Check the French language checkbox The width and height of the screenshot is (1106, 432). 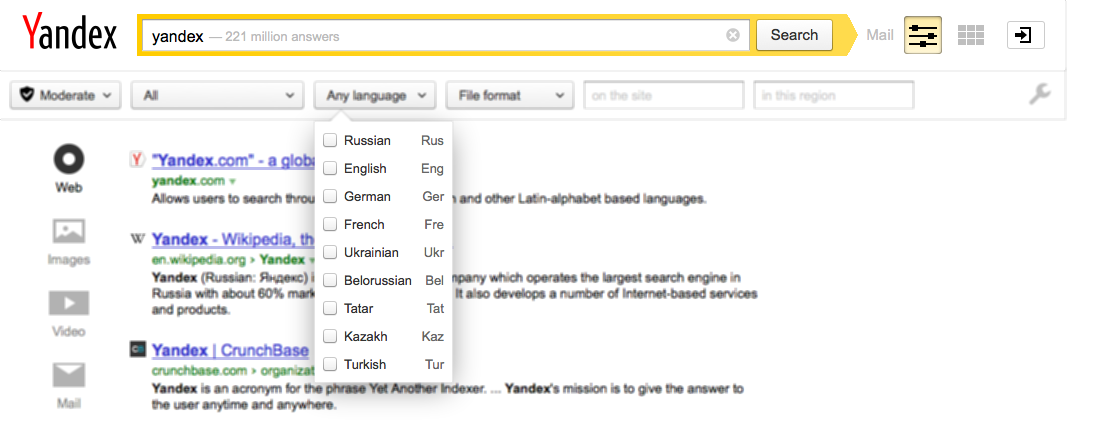pyautogui.click(x=329, y=224)
